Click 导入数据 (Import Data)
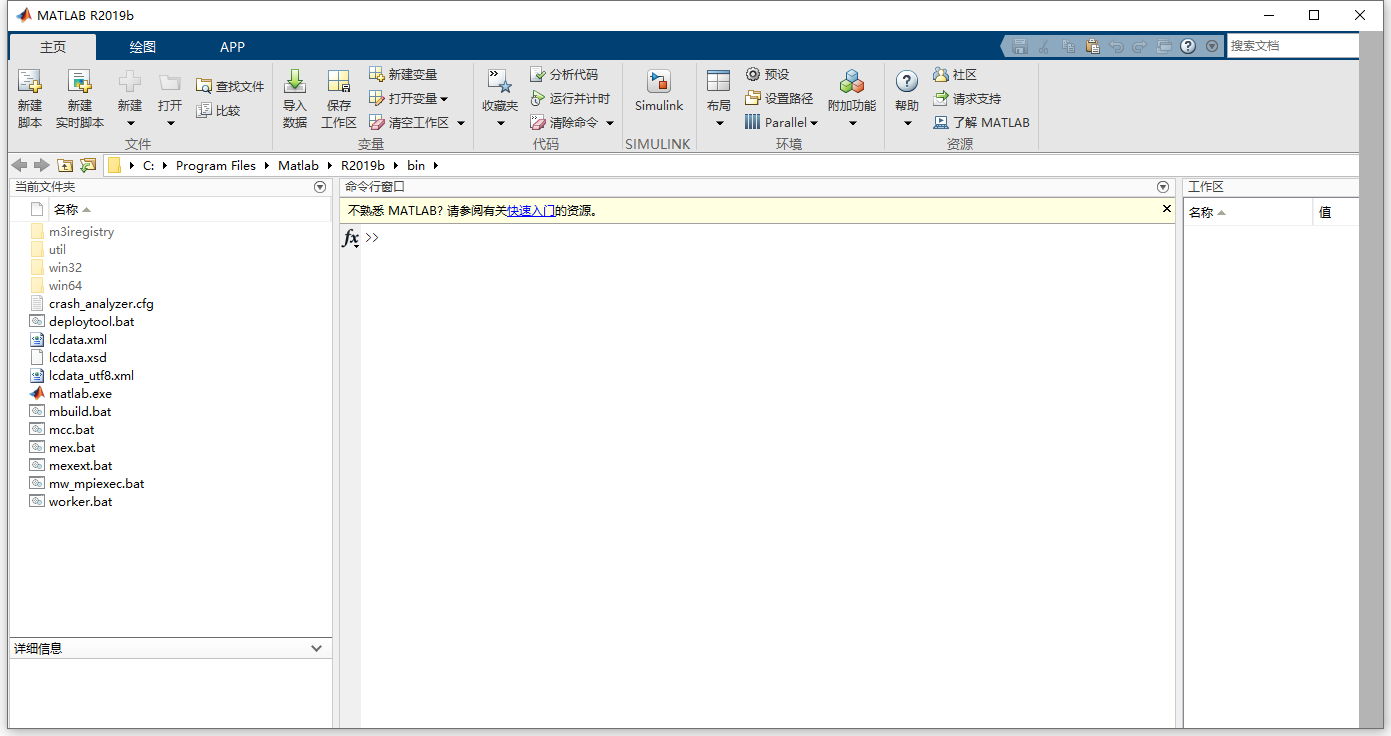The height and width of the screenshot is (736, 1391). pos(295,99)
